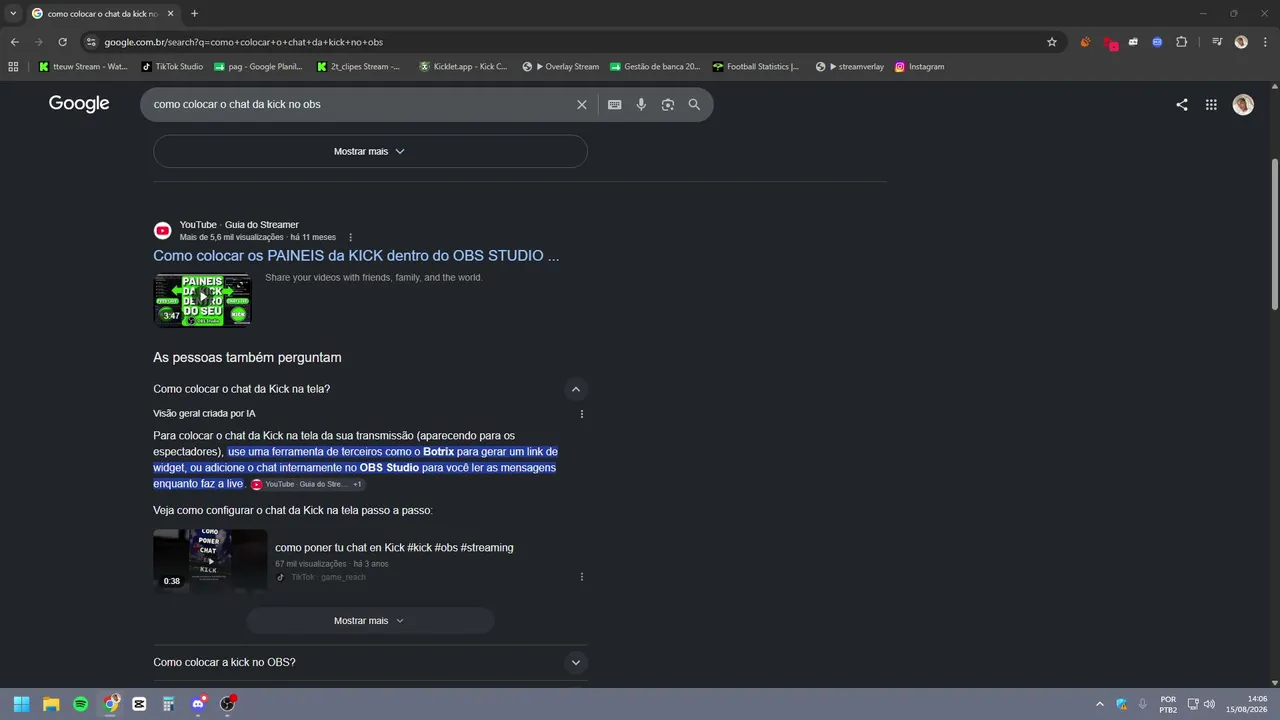Go back to the previous page

(14, 42)
